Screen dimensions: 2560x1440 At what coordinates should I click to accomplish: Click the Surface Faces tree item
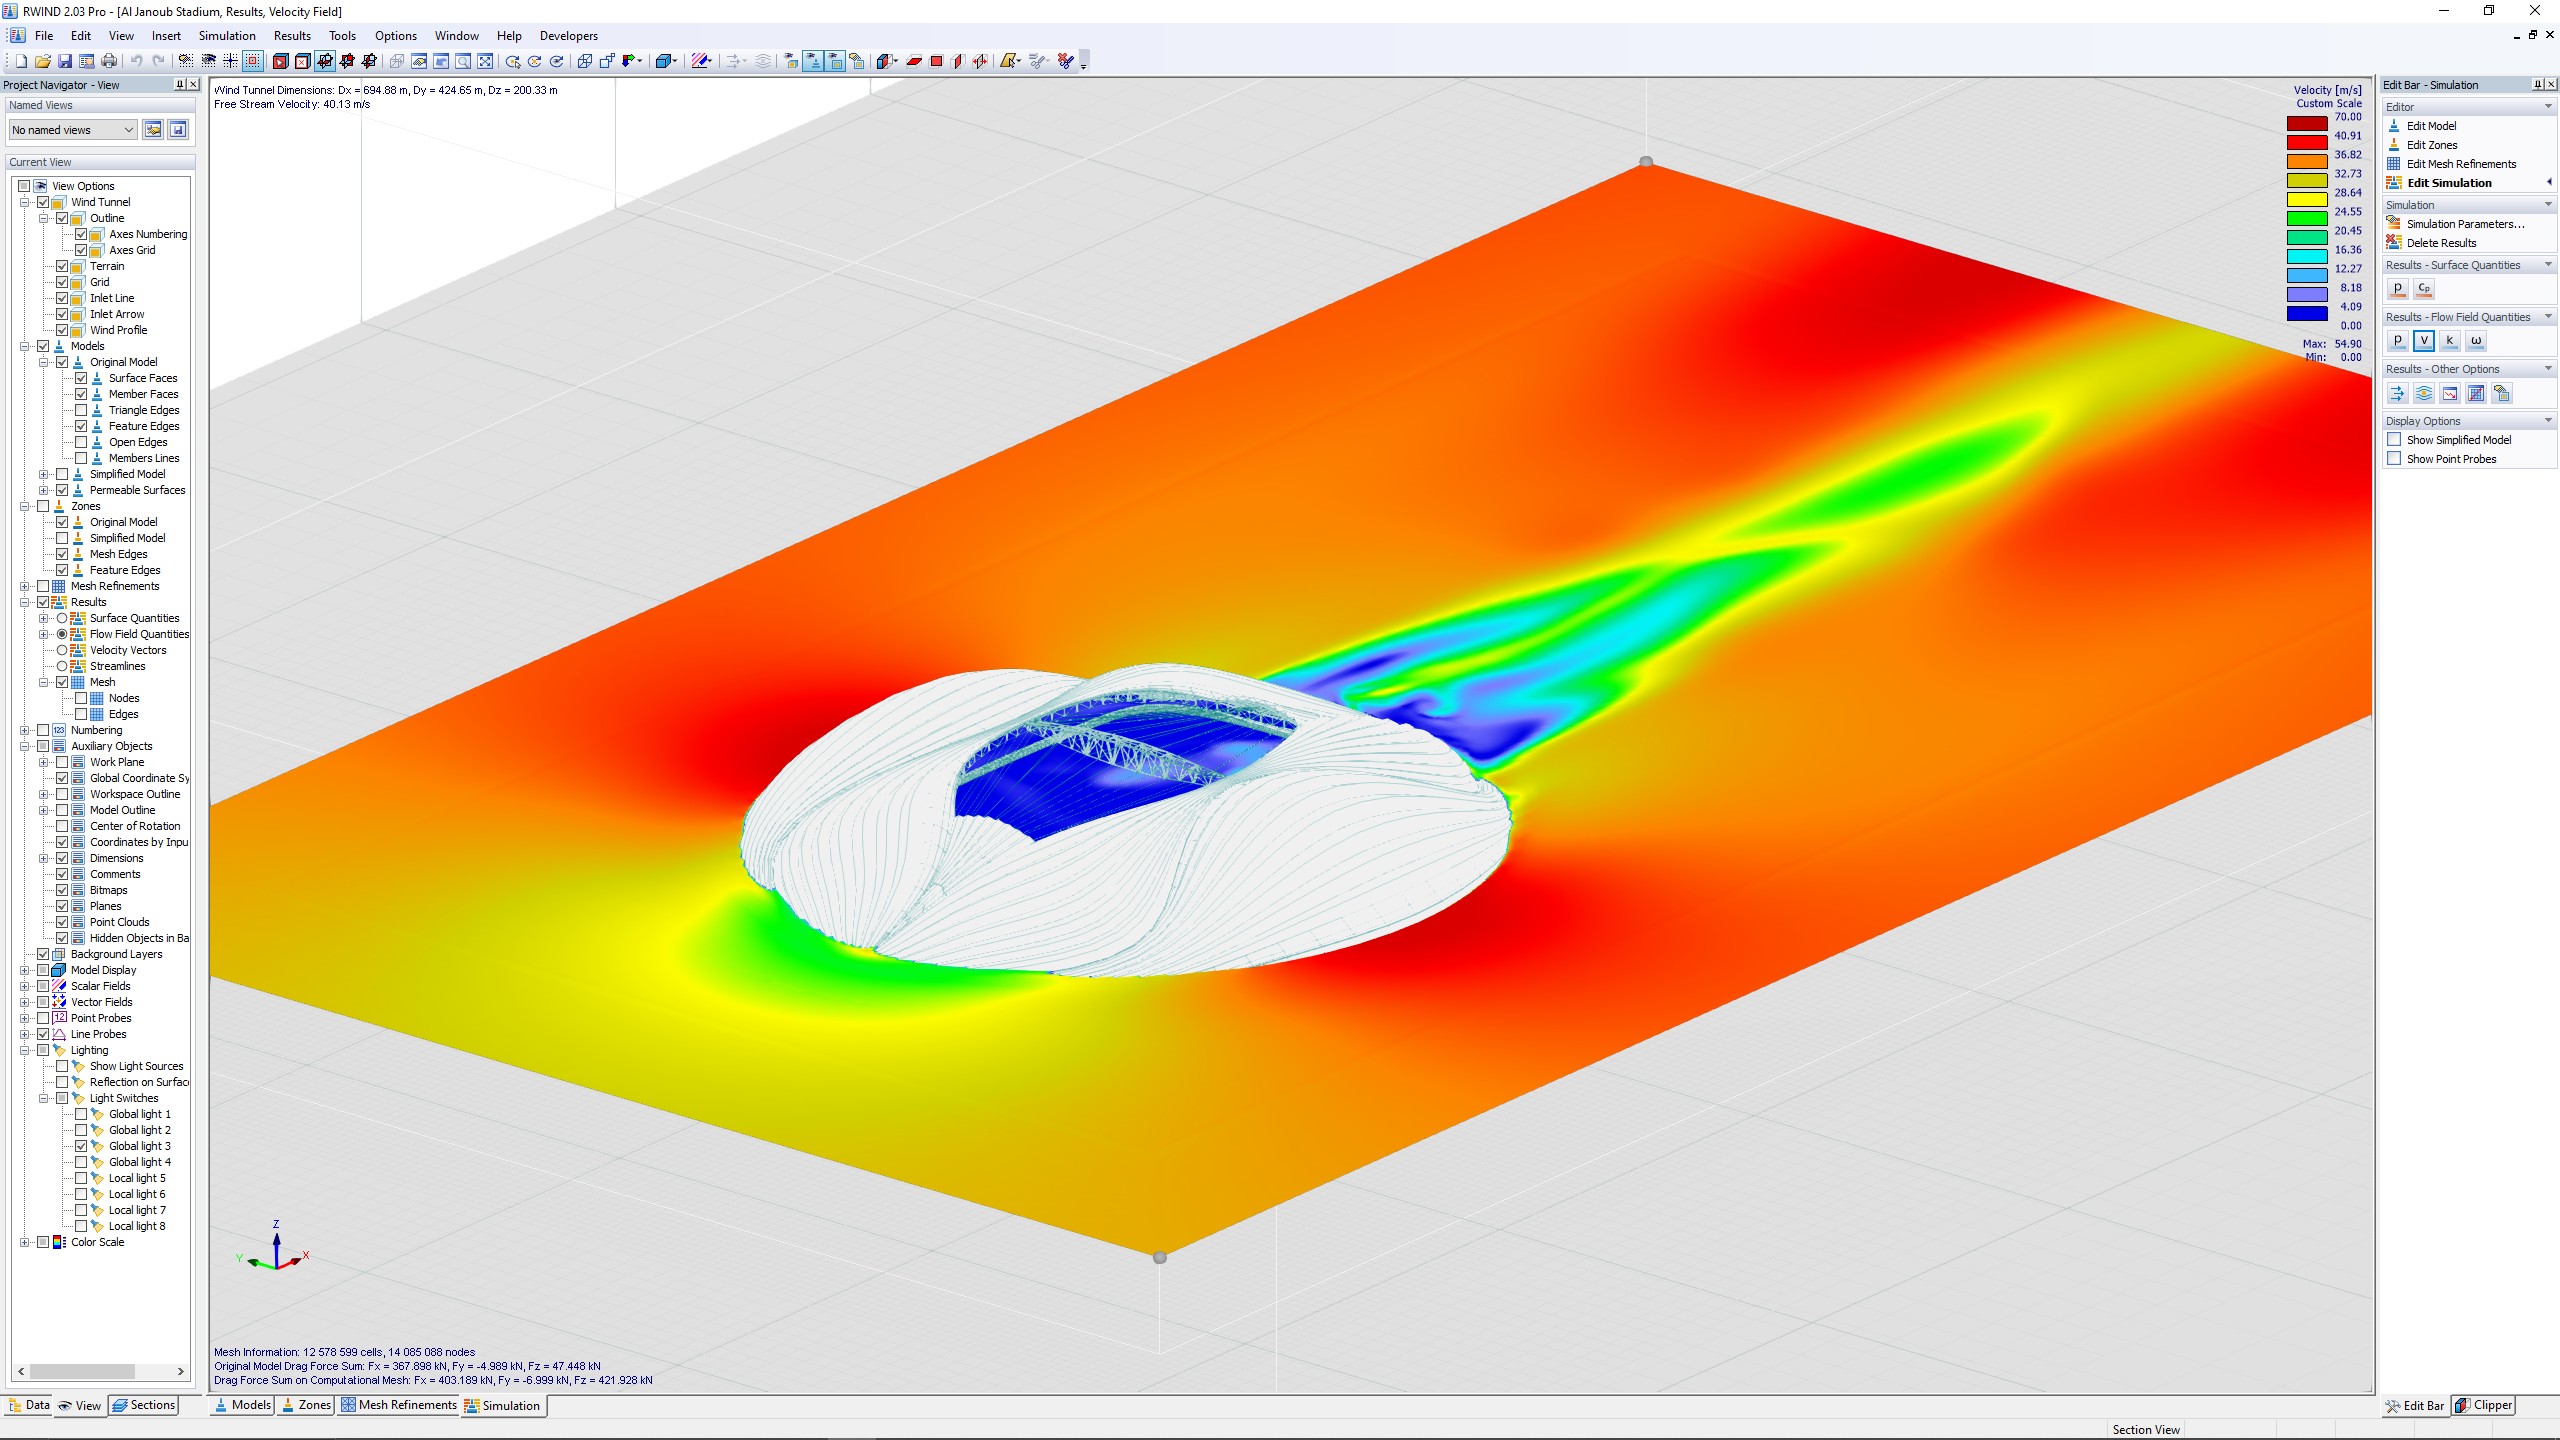[x=143, y=378]
